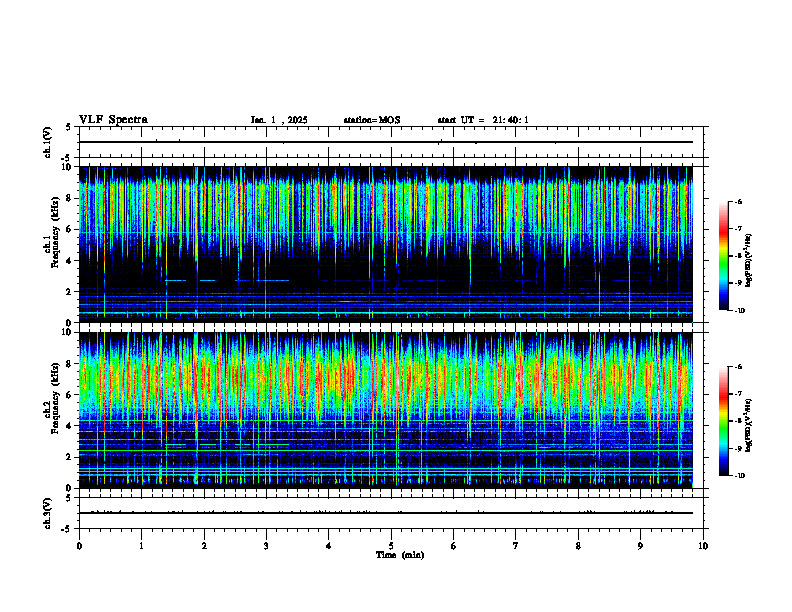Screen dimensions: 792x612
Task: Click the time axis tick label "4"
Action: (x=329, y=546)
